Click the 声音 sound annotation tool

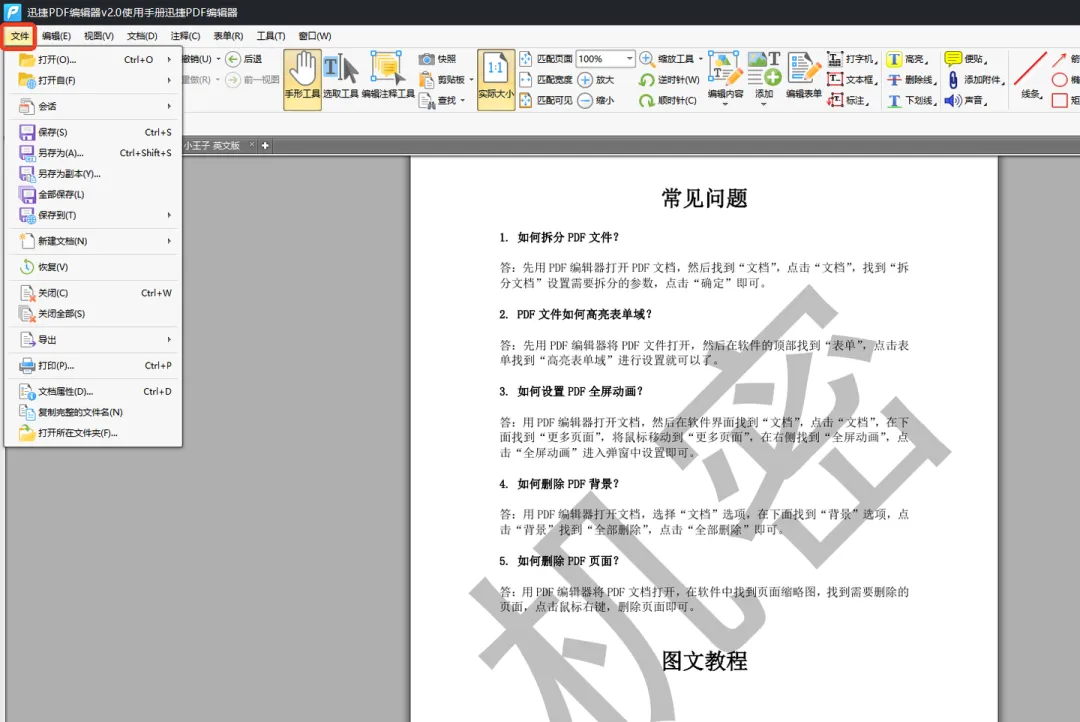(966, 101)
